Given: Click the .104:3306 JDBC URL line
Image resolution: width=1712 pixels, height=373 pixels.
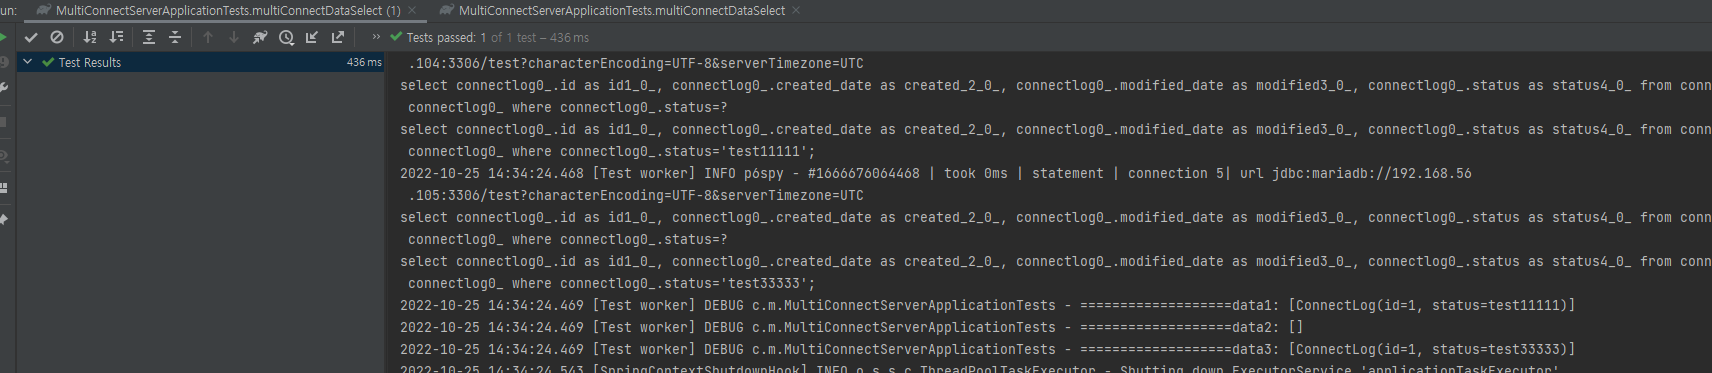Looking at the screenshot, I should (x=636, y=64).
